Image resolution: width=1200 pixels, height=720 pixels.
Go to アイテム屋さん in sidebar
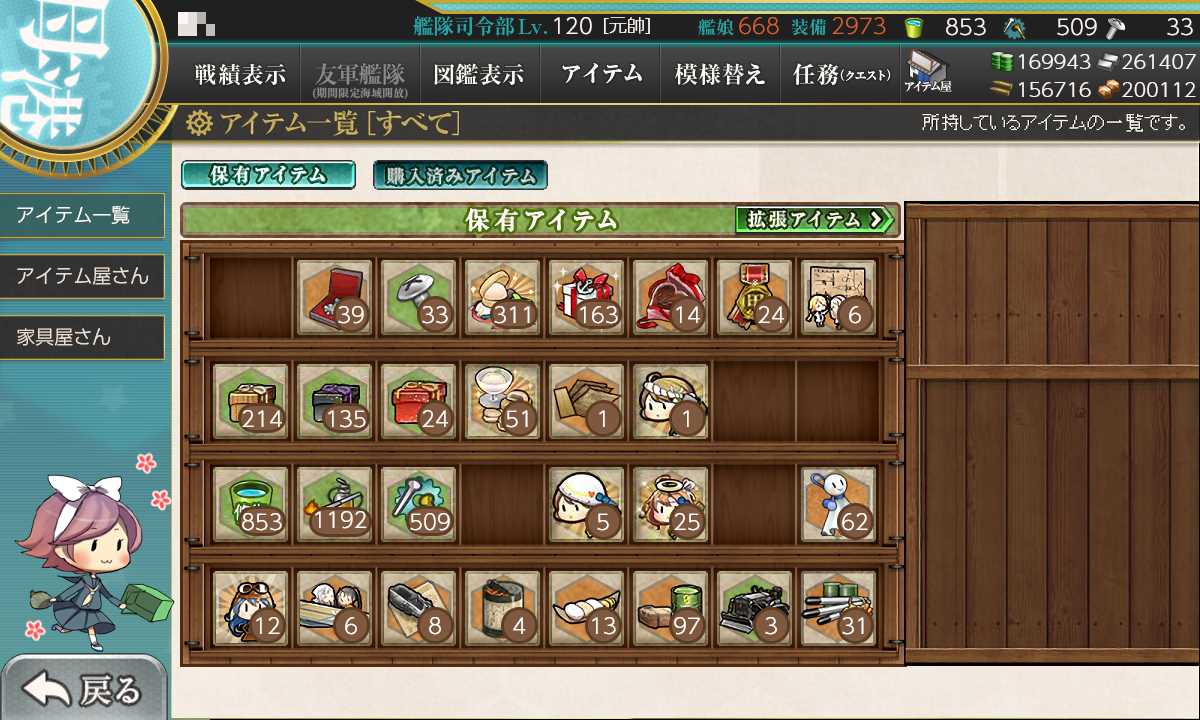pyautogui.click(x=82, y=276)
